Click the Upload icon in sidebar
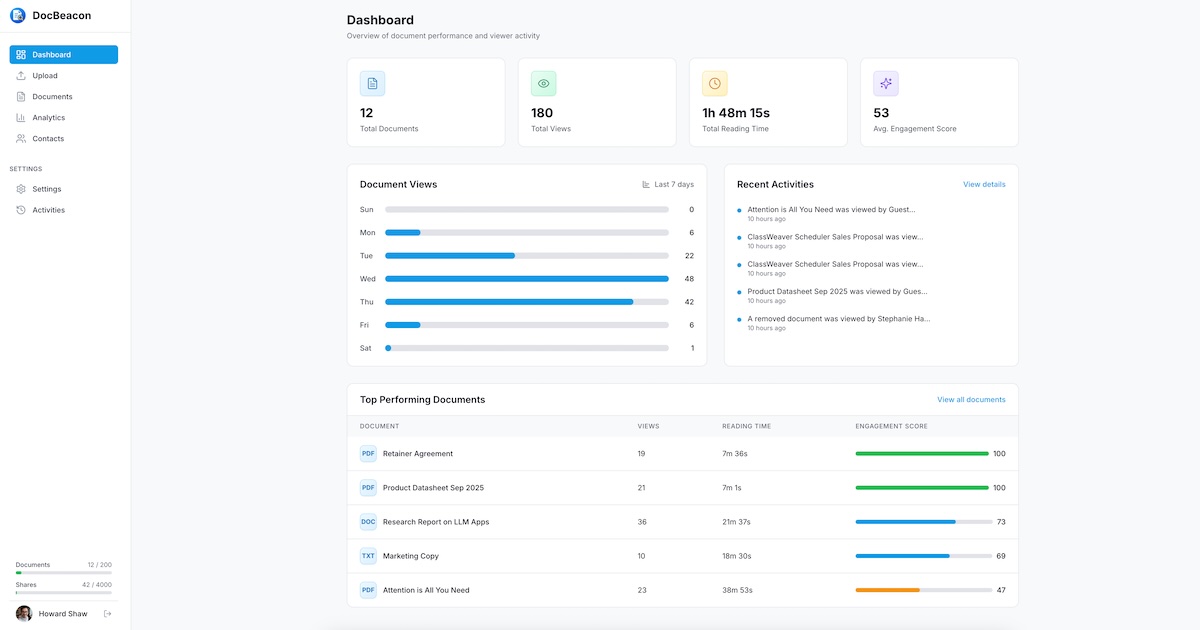 point(21,76)
